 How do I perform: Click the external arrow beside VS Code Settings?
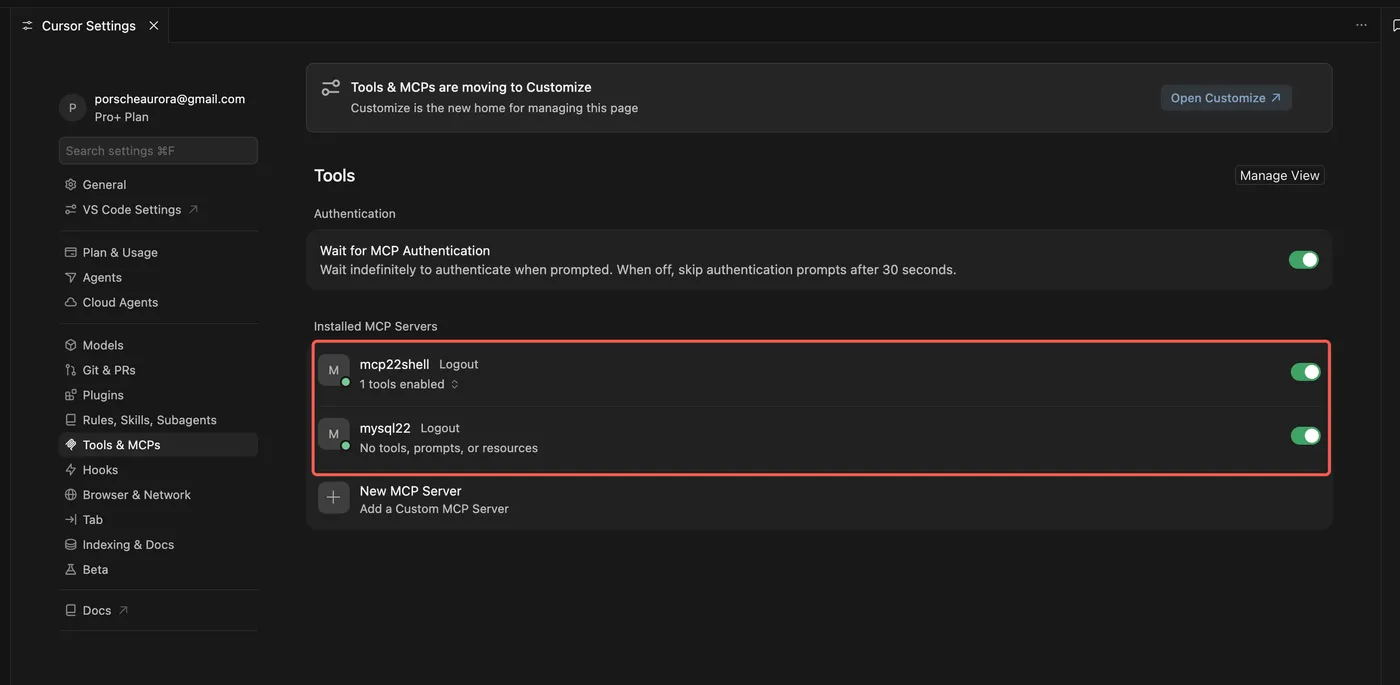193,210
